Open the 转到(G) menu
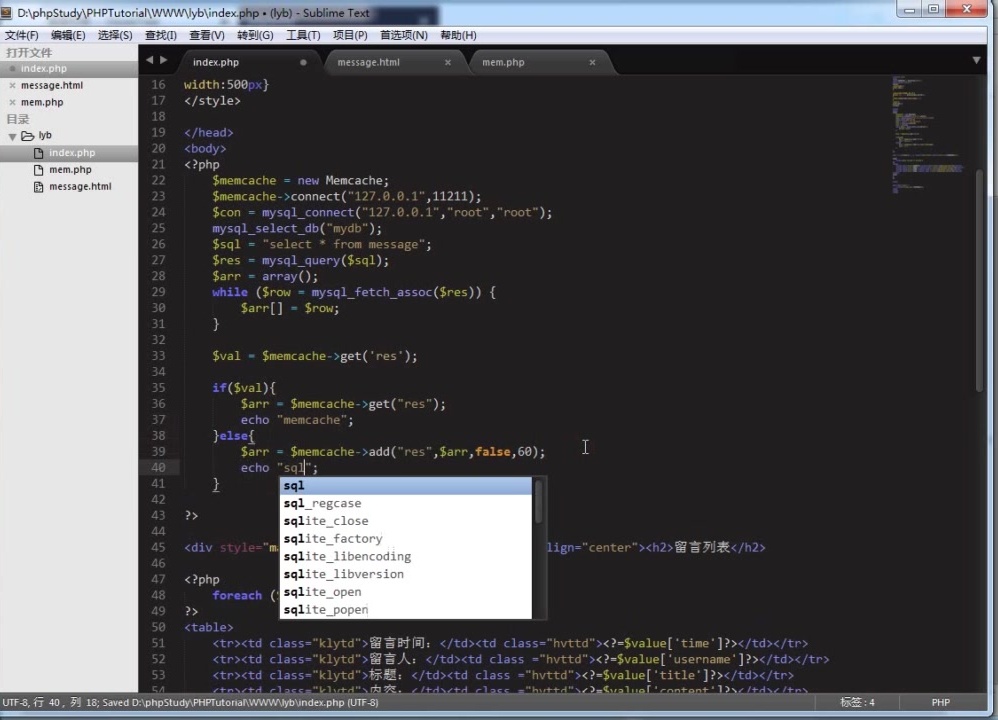The image size is (998, 720). (255, 35)
